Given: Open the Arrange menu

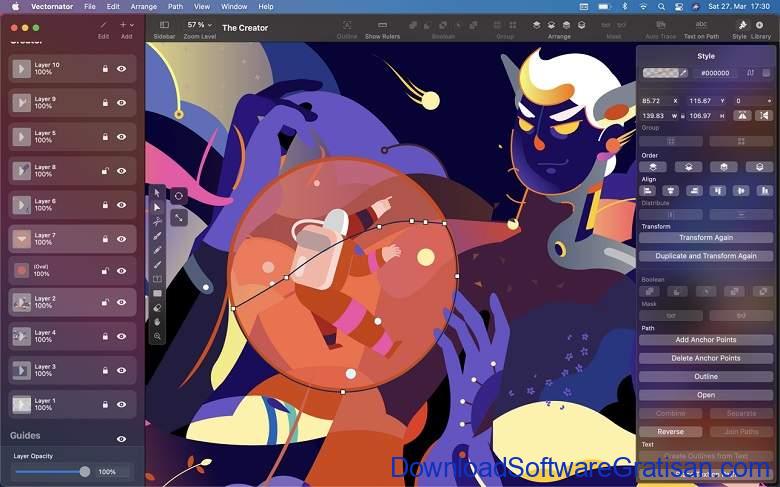Looking at the screenshot, I should [144, 6].
